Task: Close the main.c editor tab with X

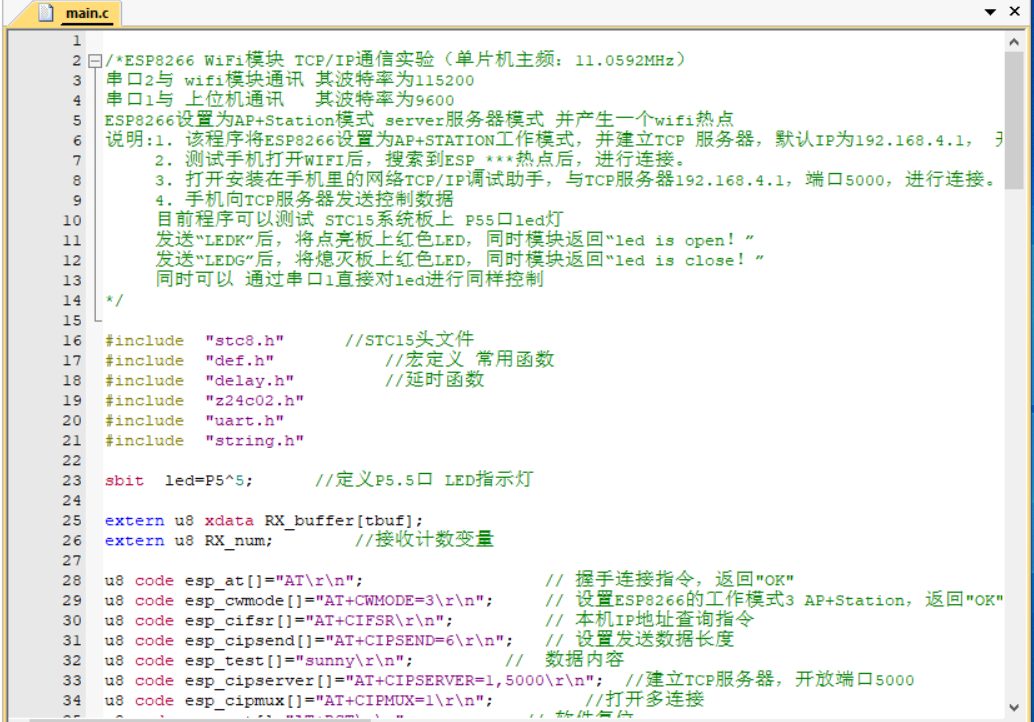Action: 1015,11
